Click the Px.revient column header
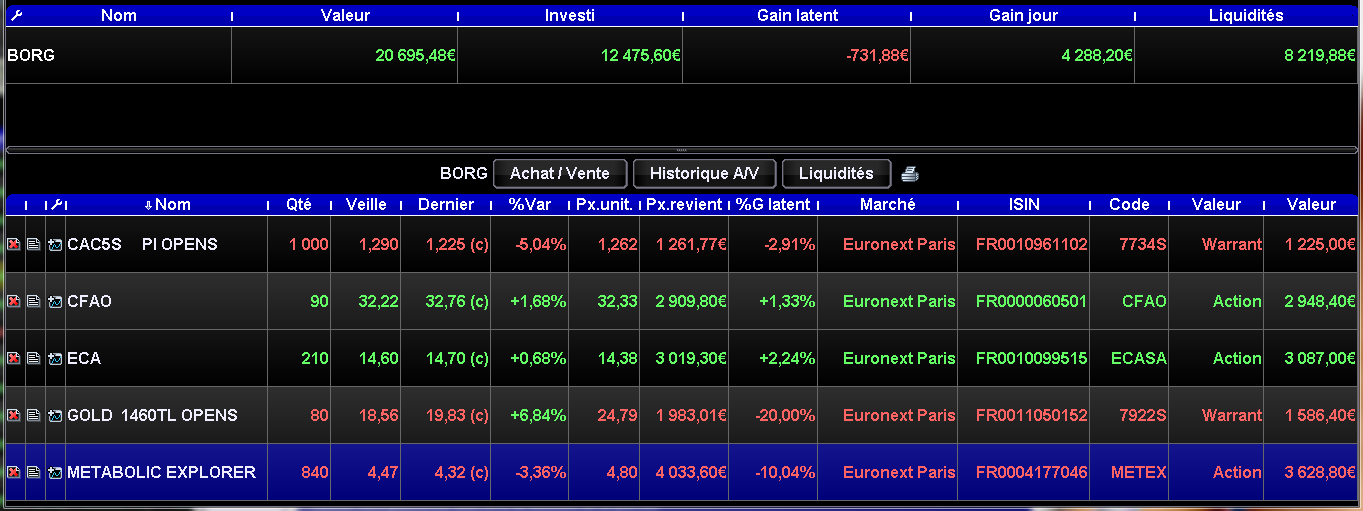Image resolution: width=1363 pixels, height=511 pixels. 684,205
